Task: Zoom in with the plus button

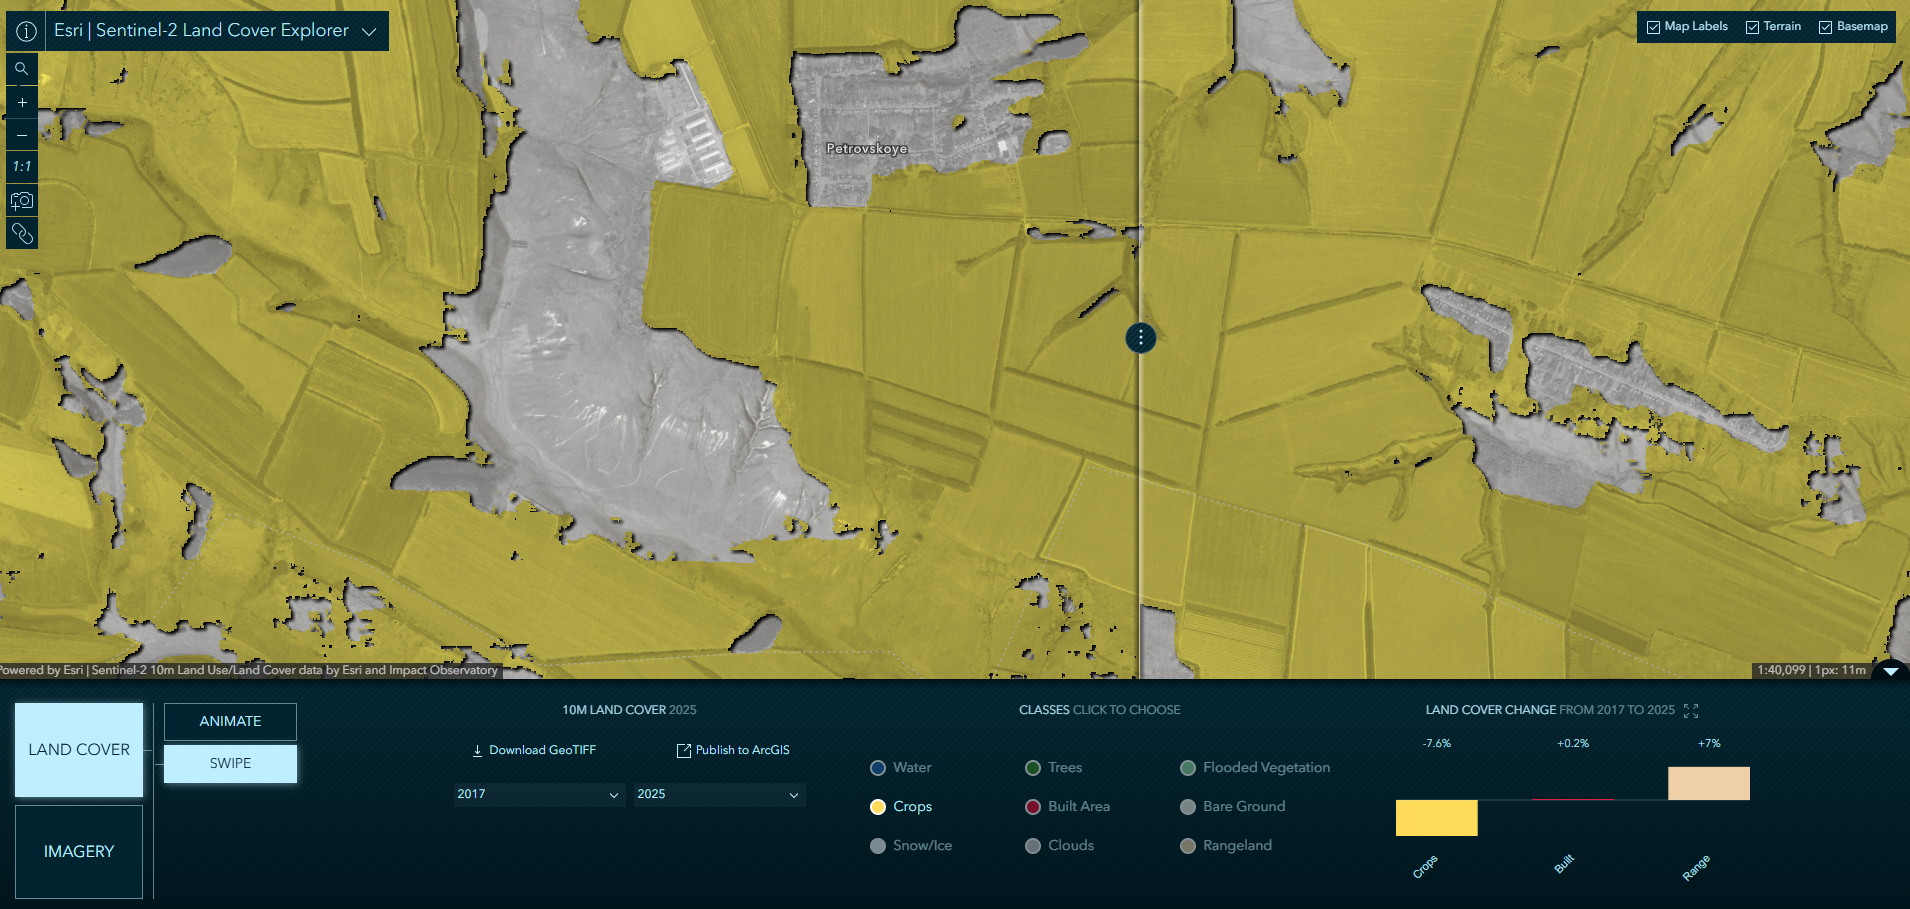Action: [x=22, y=102]
